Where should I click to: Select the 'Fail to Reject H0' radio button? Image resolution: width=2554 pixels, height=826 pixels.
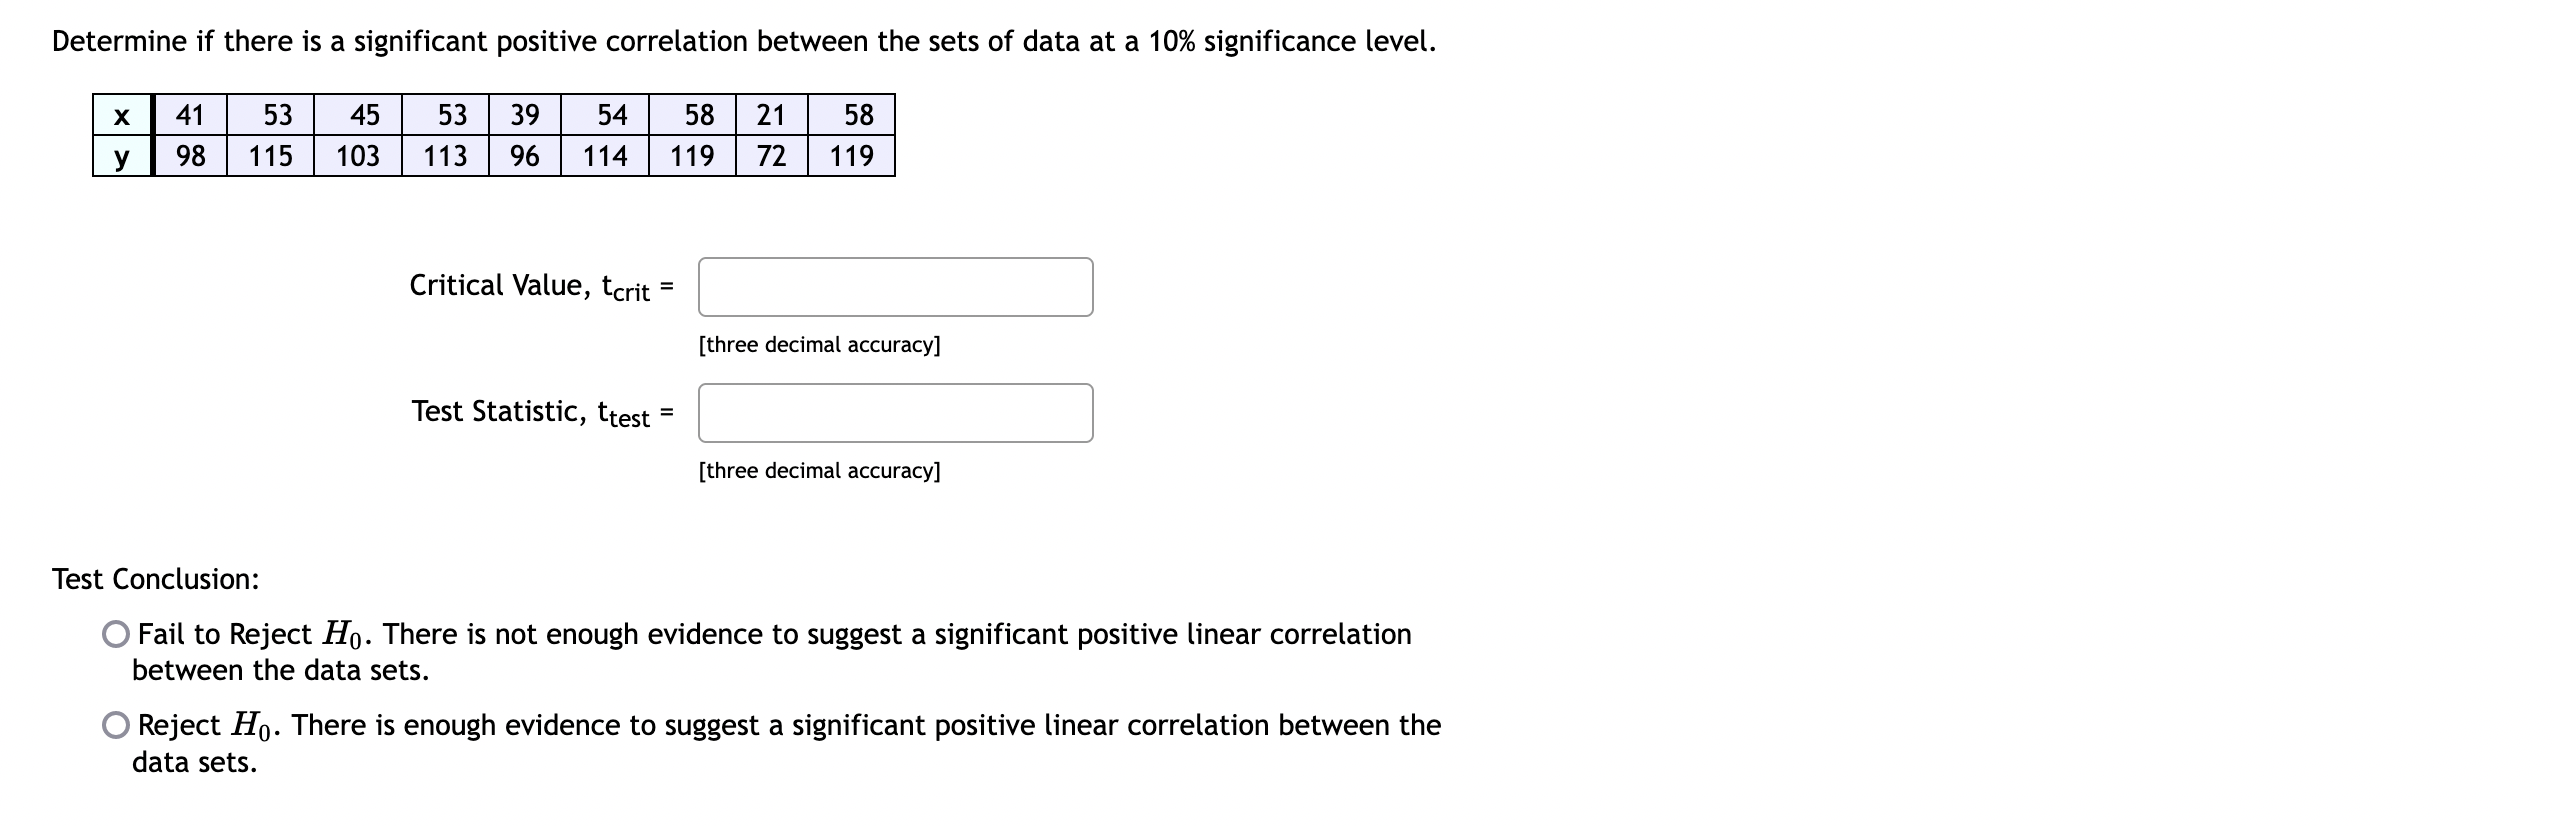115,633
